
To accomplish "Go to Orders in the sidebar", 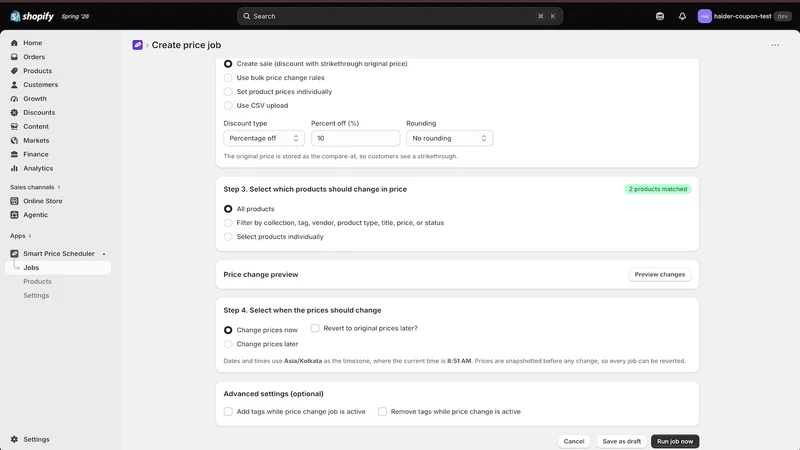I will pyautogui.click(x=34, y=57).
